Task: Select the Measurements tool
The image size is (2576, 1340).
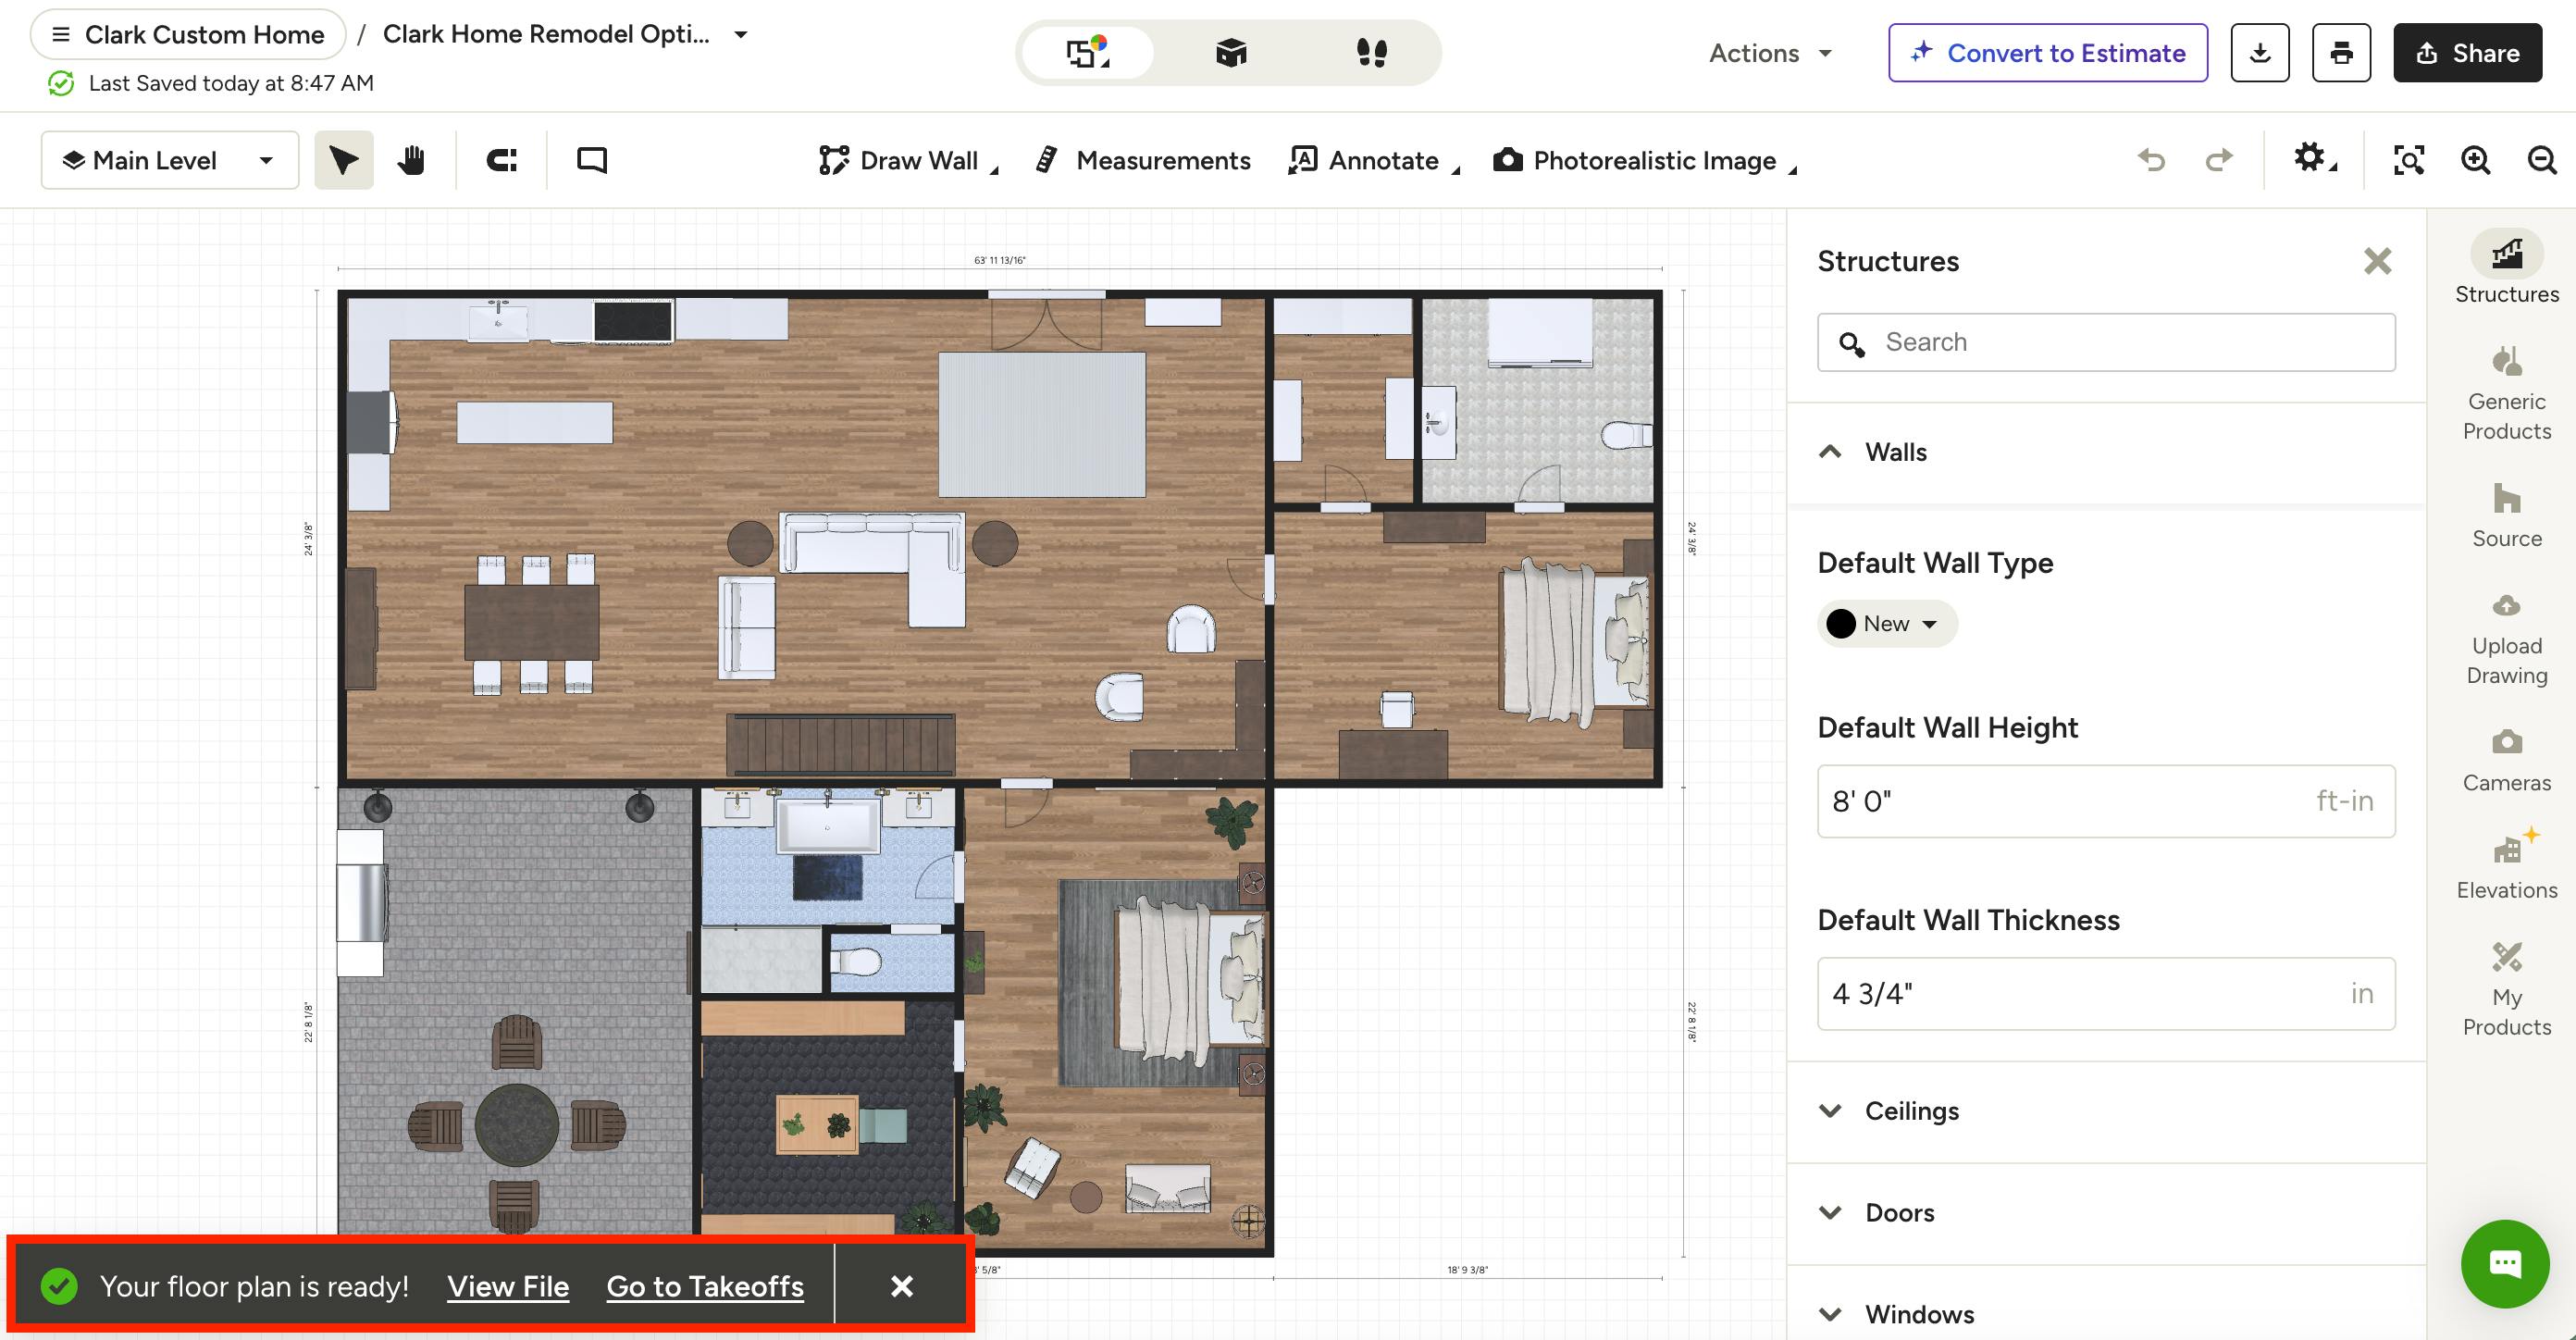Action: coord(1142,160)
